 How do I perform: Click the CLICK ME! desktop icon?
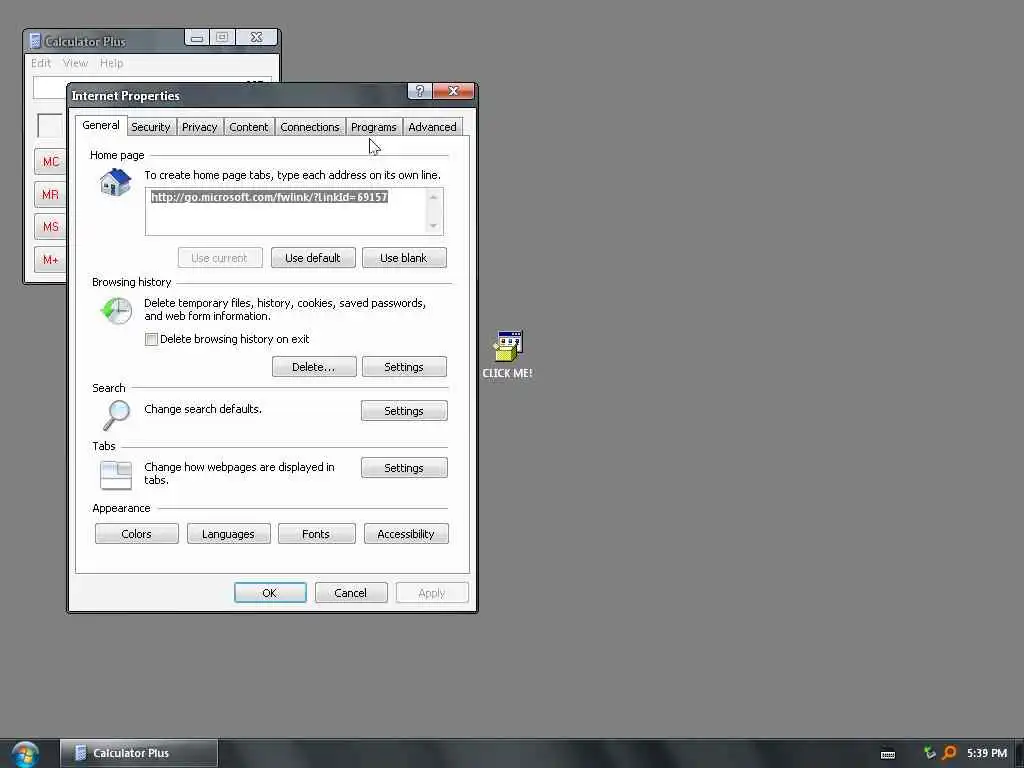[507, 355]
